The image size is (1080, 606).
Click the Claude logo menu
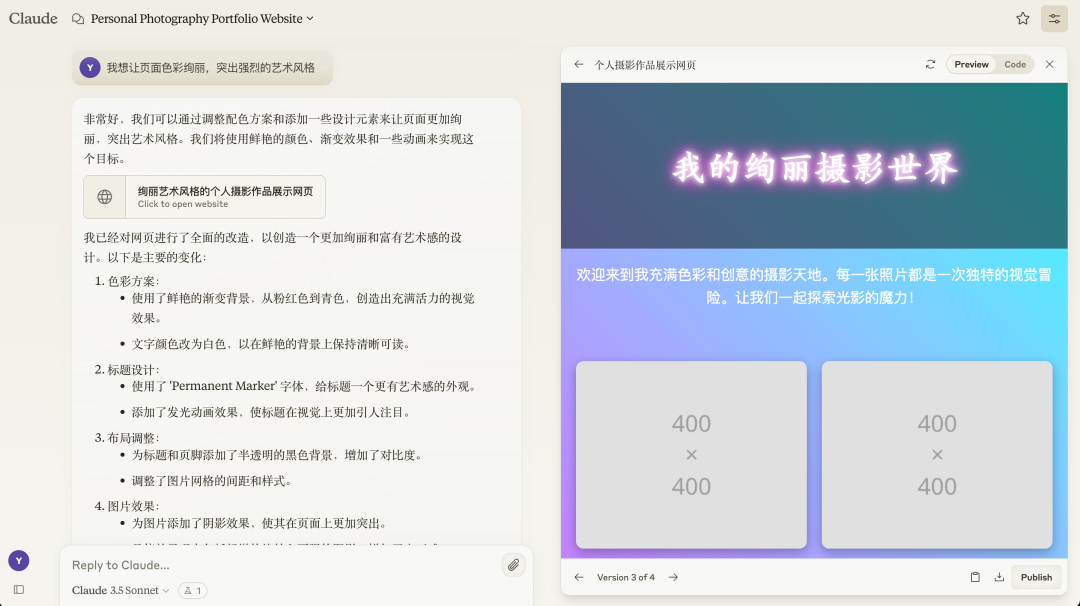click(x=33, y=18)
